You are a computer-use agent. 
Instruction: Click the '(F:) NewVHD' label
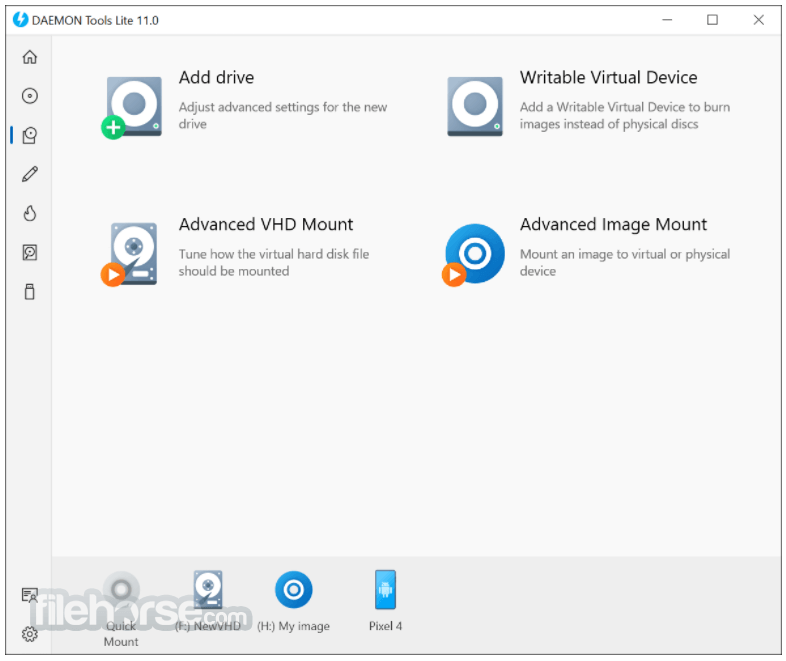point(208,626)
